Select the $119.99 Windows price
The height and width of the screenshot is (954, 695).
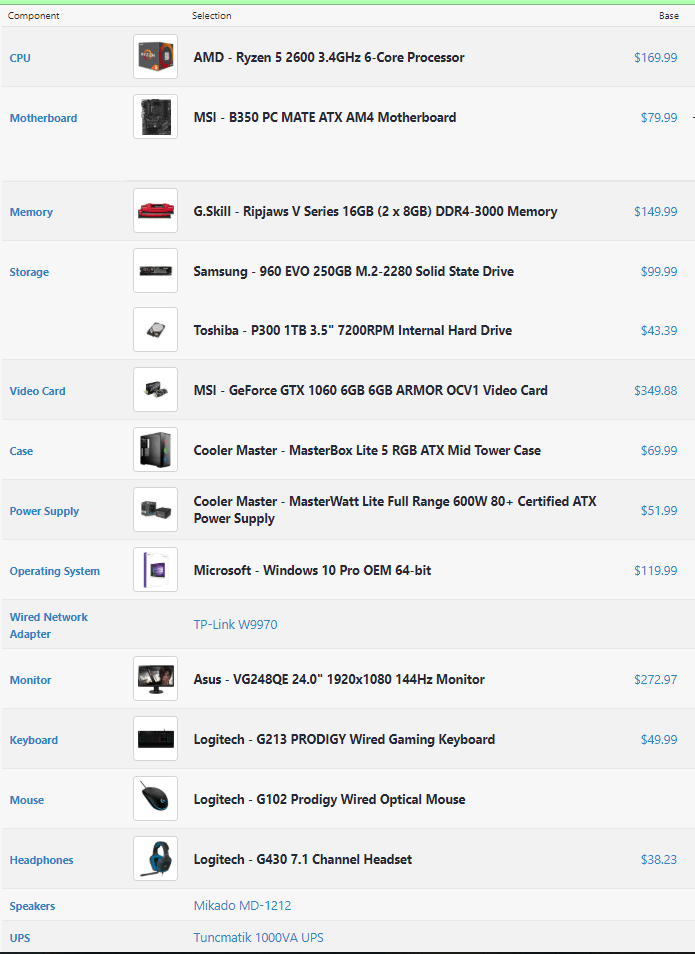pyautogui.click(x=655, y=570)
